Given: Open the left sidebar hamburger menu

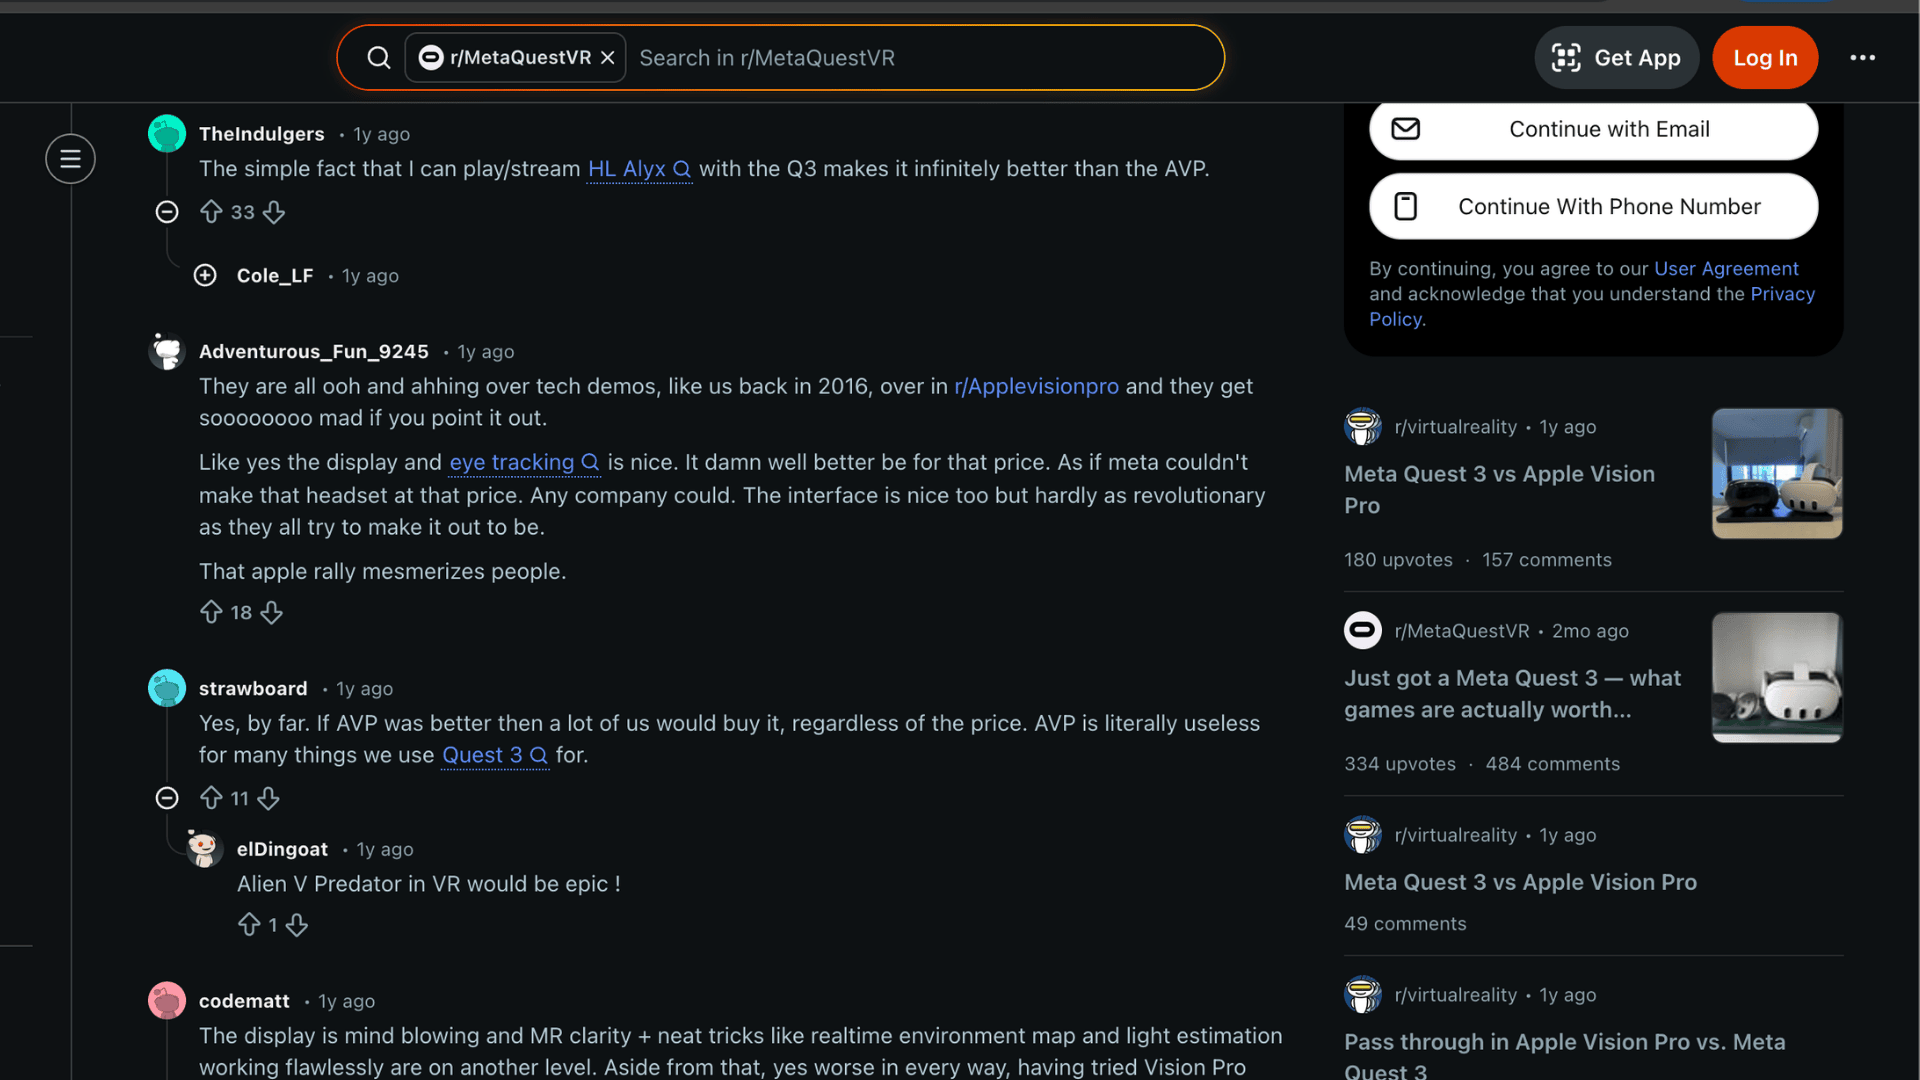Looking at the screenshot, I should click(70, 158).
